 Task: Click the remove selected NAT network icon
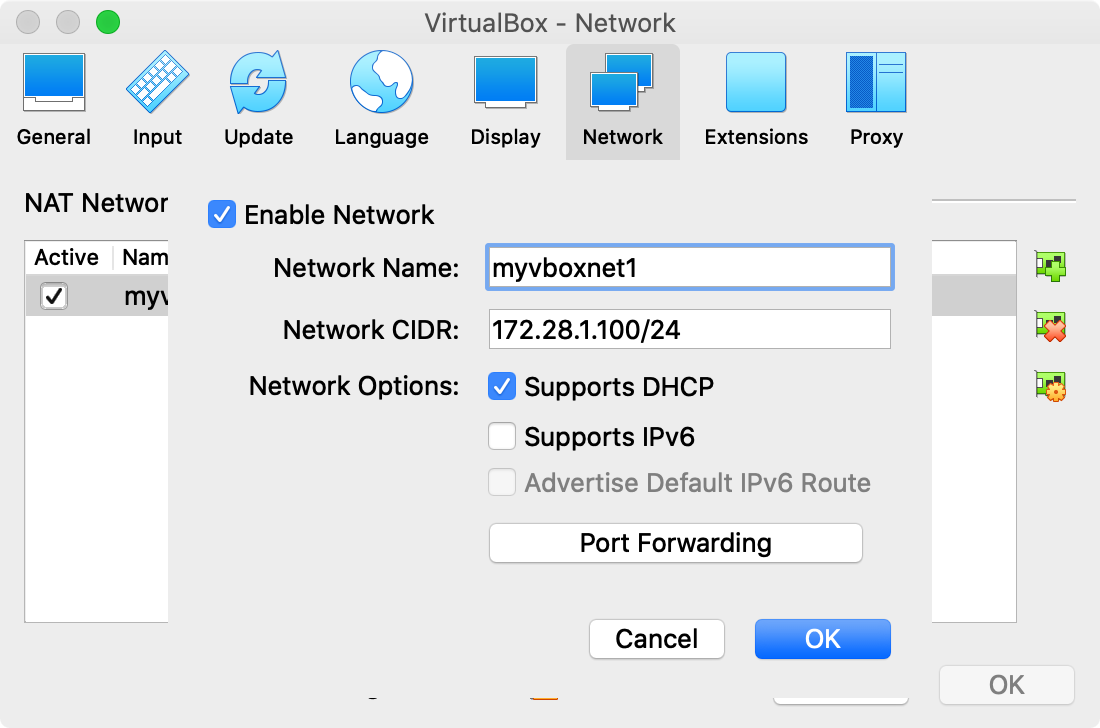coord(1050,326)
